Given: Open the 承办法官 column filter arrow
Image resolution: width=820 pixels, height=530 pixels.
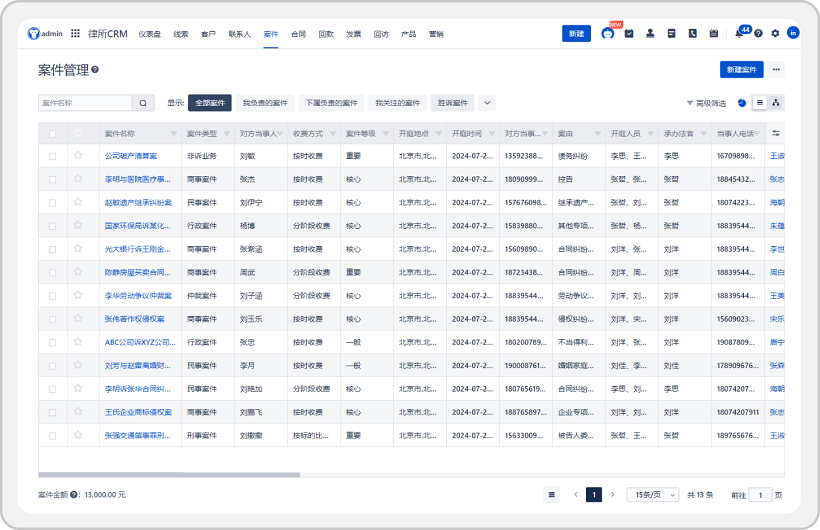Looking at the screenshot, I should click(704, 134).
